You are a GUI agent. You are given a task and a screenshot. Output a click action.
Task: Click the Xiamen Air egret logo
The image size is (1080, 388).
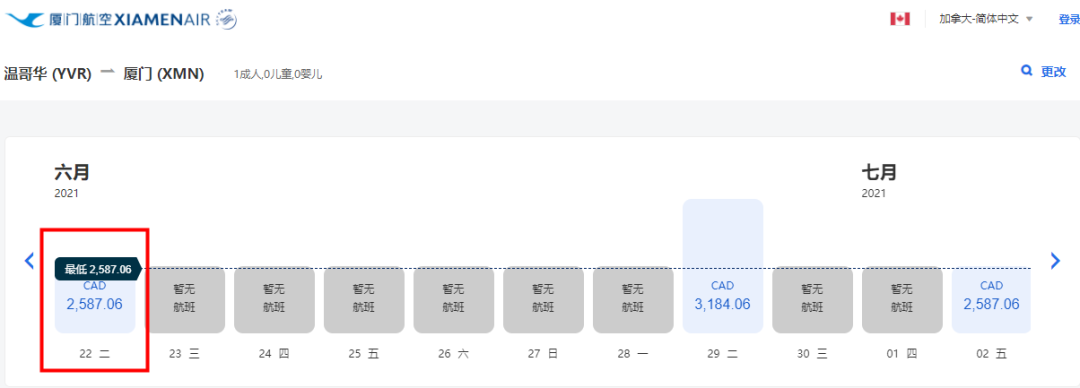pos(24,19)
